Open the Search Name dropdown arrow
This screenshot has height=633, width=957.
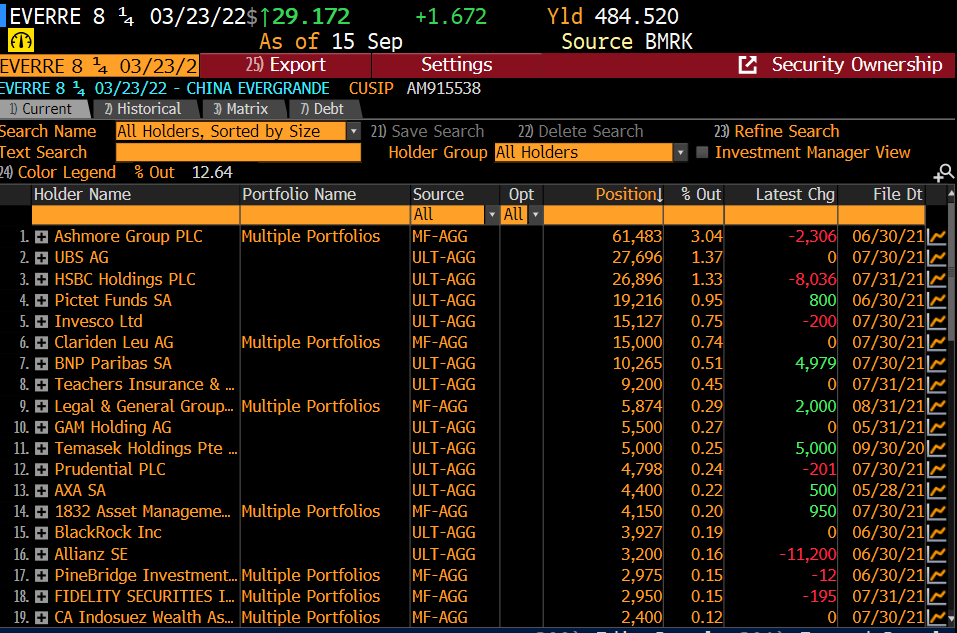tap(353, 131)
